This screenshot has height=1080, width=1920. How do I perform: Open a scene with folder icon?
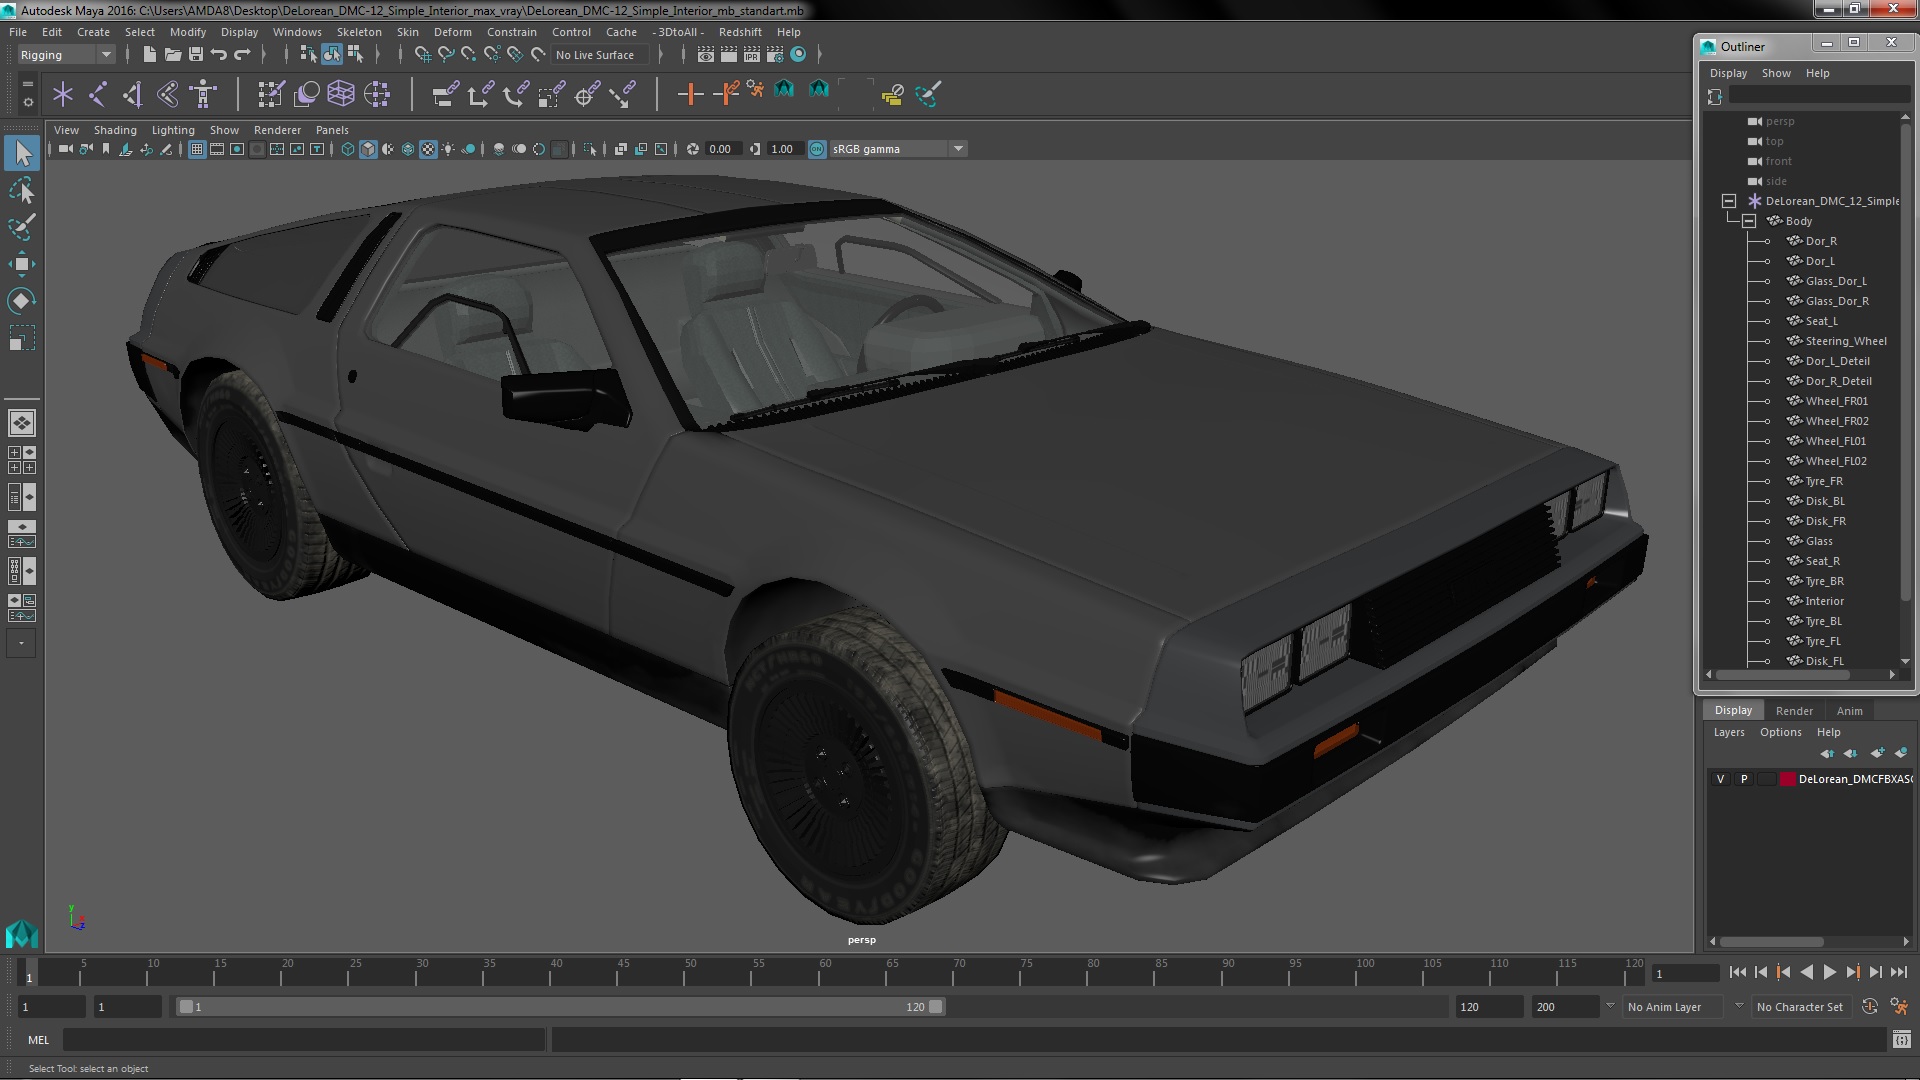pos(173,55)
